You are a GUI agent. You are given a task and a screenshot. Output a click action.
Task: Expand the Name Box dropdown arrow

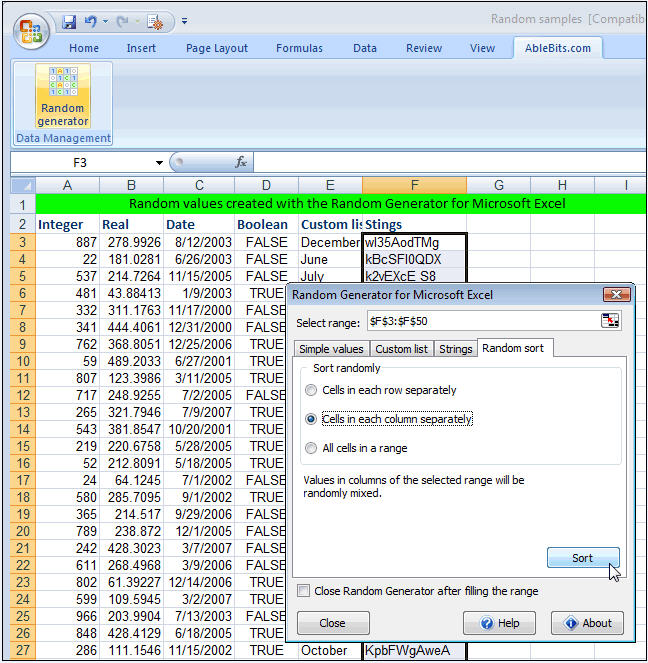click(x=159, y=163)
